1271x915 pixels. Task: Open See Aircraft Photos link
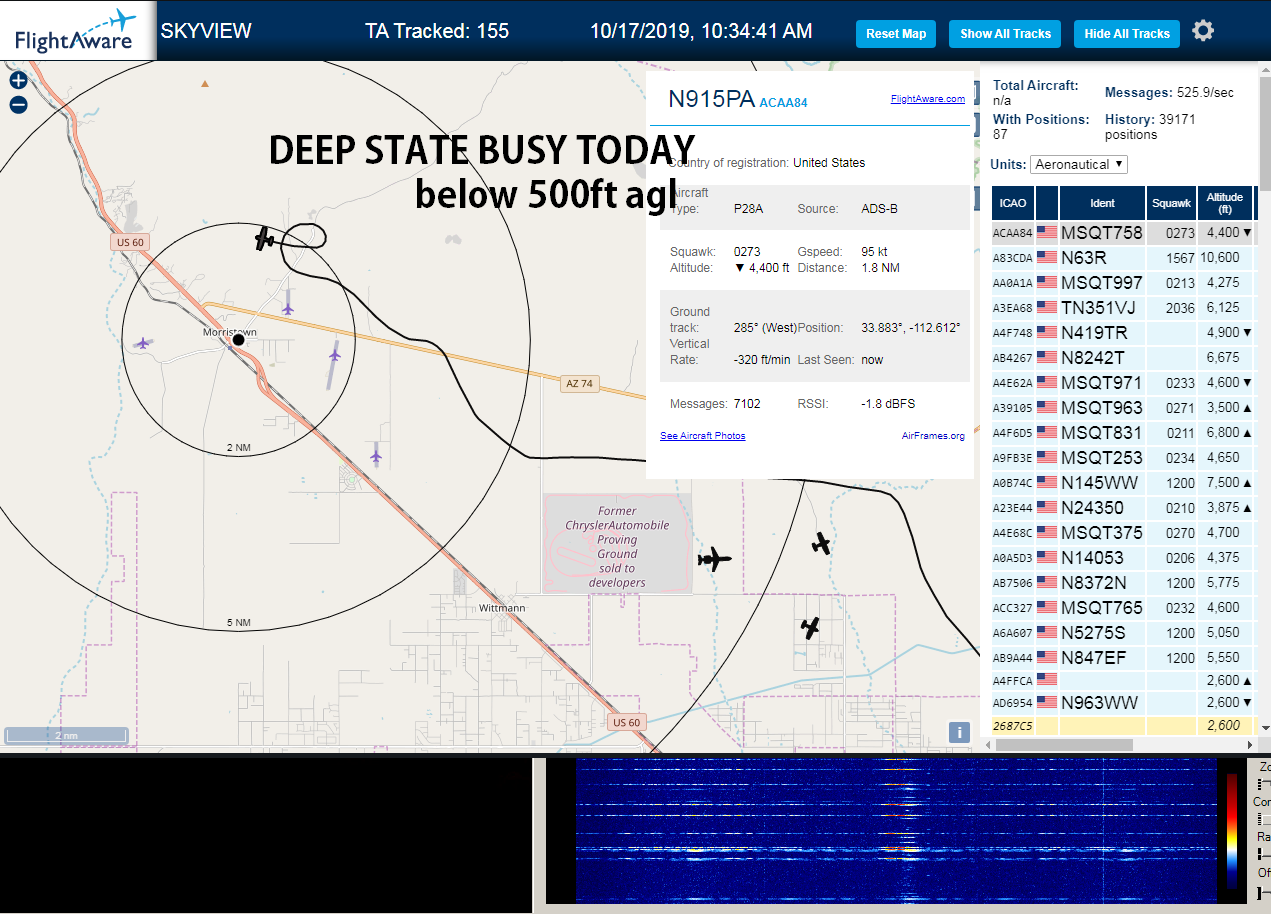click(703, 436)
